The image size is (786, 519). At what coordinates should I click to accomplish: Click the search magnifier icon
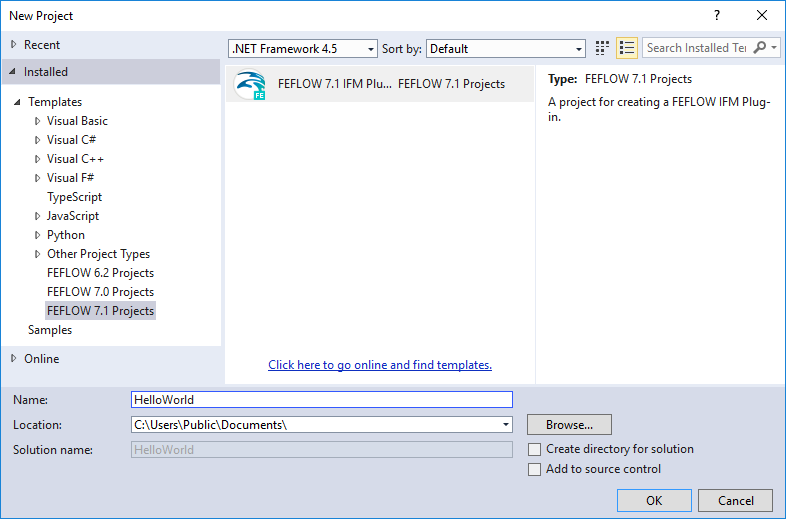(x=759, y=48)
